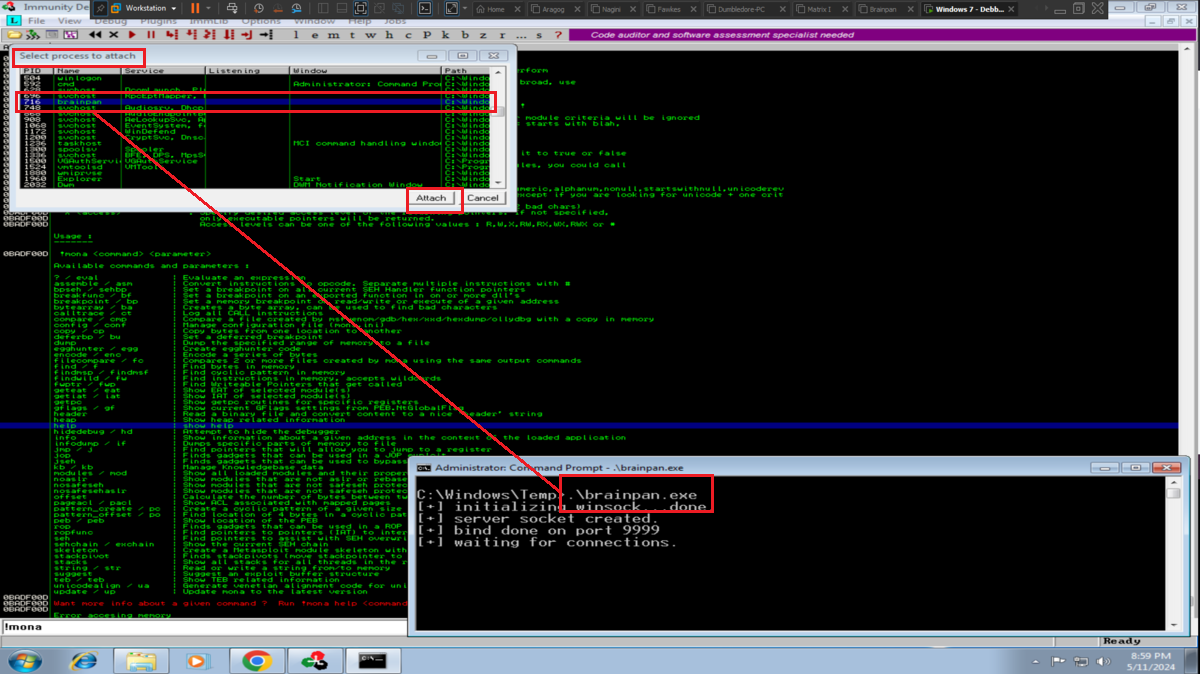
Task: Select the spoolsv process row
Action: (256, 149)
